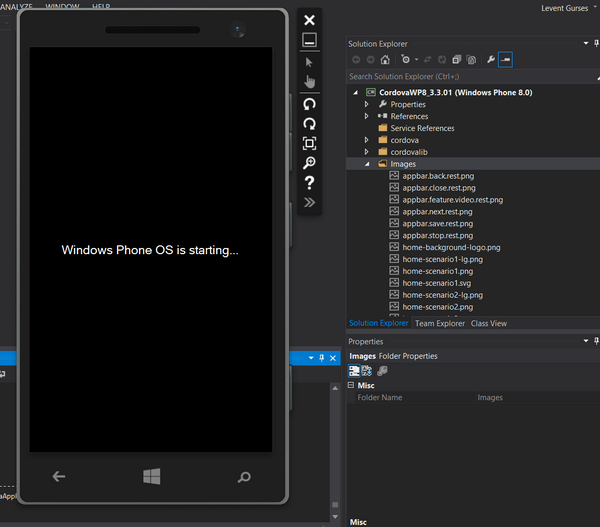The height and width of the screenshot is (527, 600).
Task: Toggle Preview Selected Items button
Action: 505,59
